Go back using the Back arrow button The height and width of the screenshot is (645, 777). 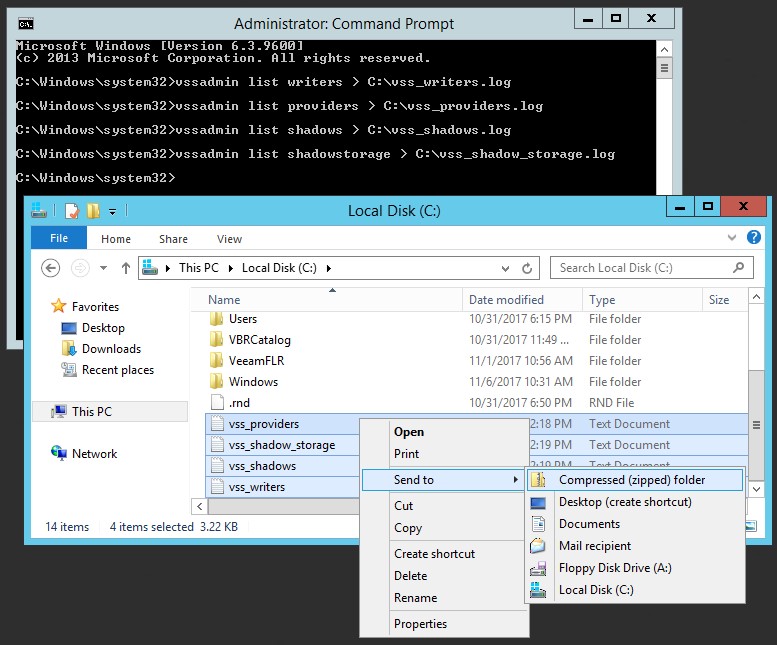tap(51, 268)
